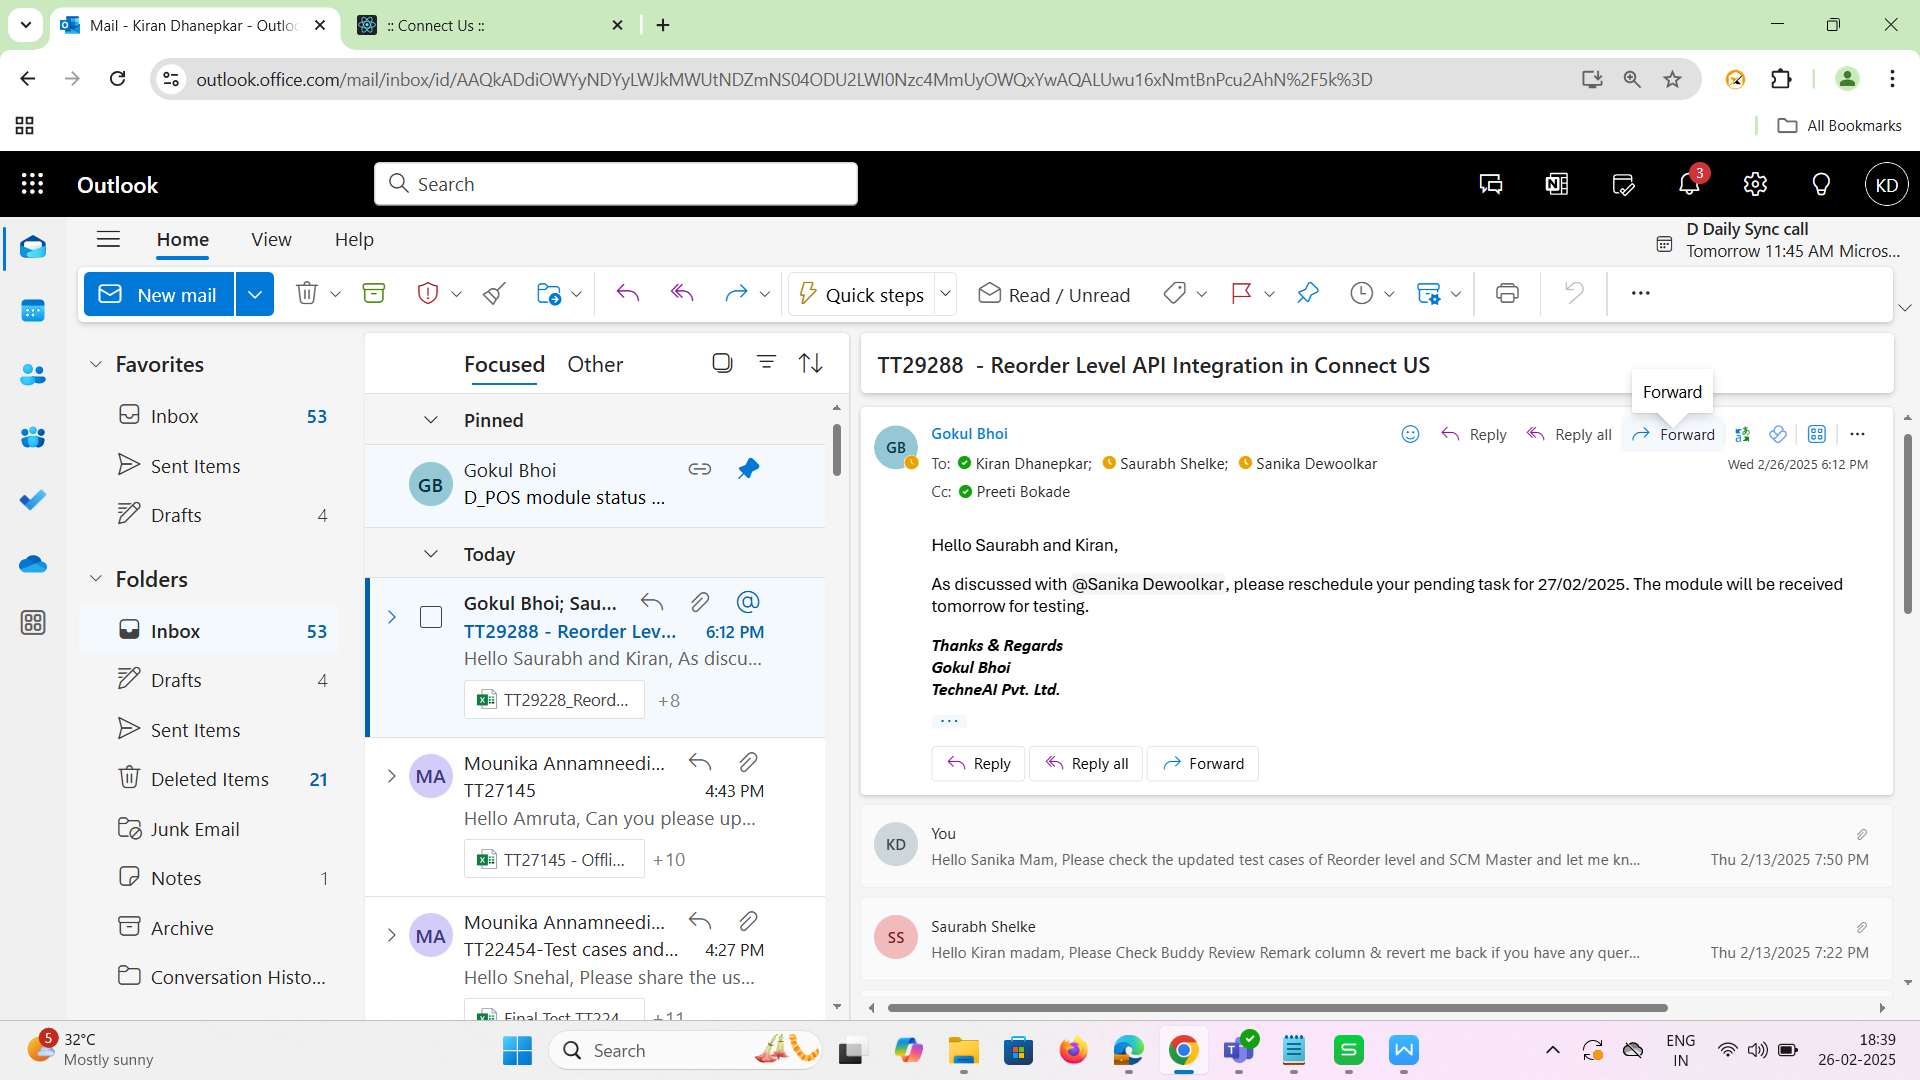
Task: Open the TT29228_Reord attachment chip
Action: (x=554, y=700)
